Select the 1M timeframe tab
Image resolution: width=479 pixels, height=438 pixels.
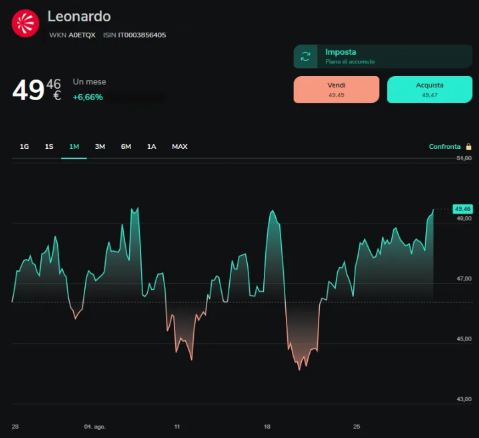(x=74, y=147)
